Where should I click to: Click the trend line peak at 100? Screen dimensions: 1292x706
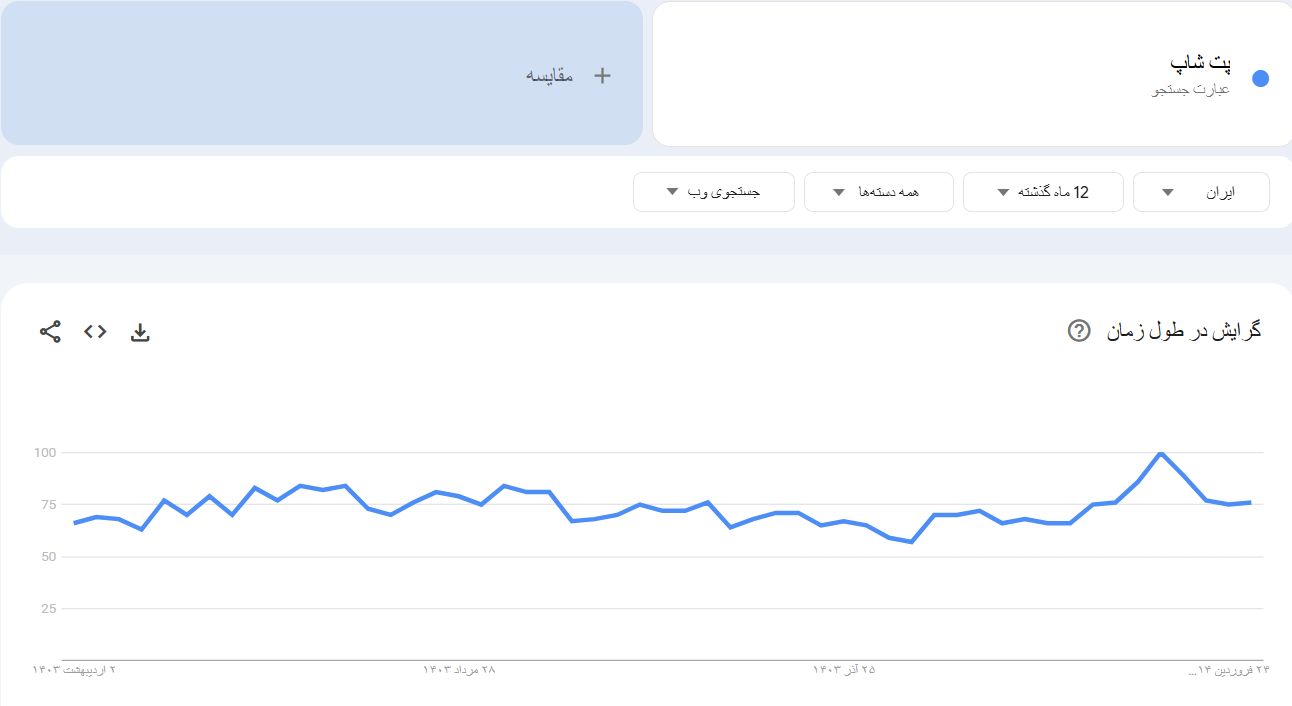click(1160, 454)
